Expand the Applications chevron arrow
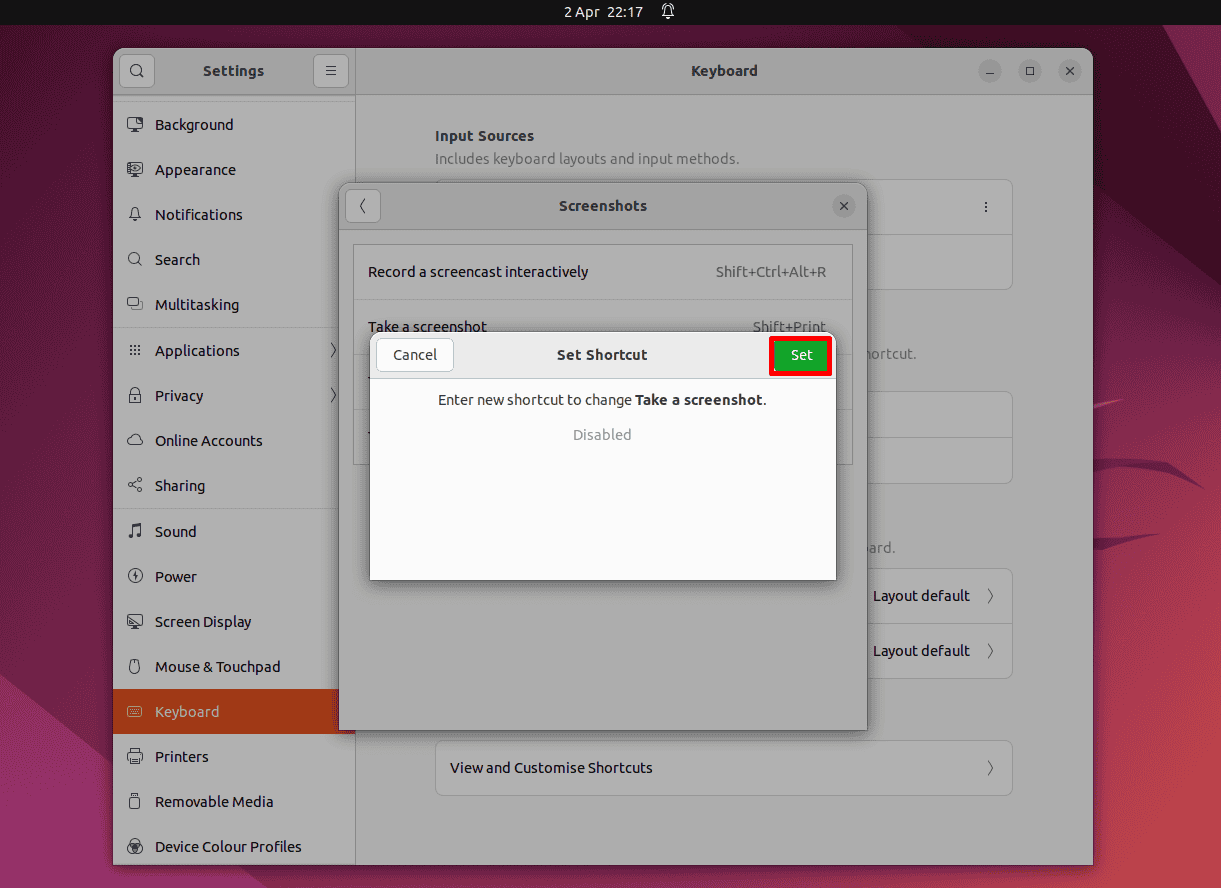This screenshot has width=1221, height=888. pos(333,351)
